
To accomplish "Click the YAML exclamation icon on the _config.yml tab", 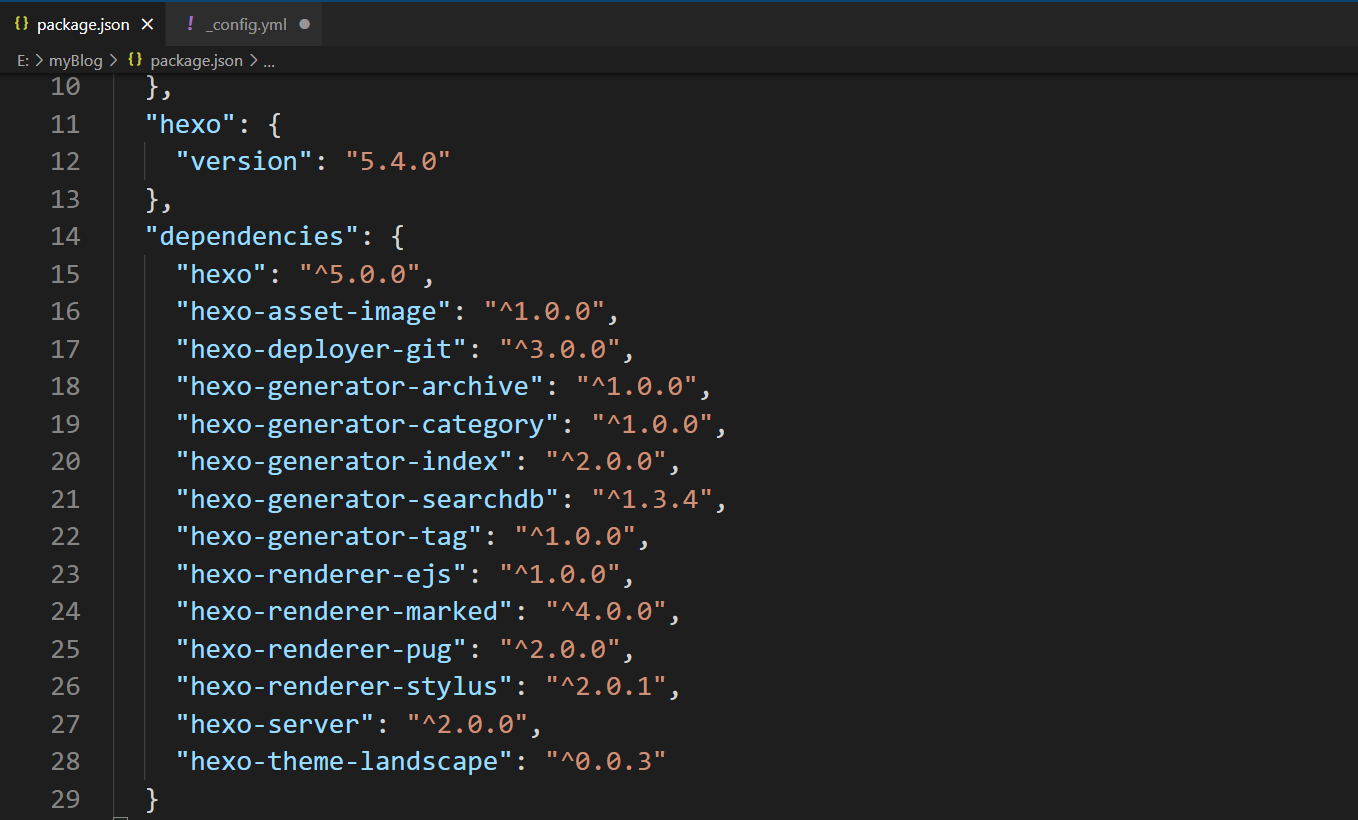I will click(190, 24).
